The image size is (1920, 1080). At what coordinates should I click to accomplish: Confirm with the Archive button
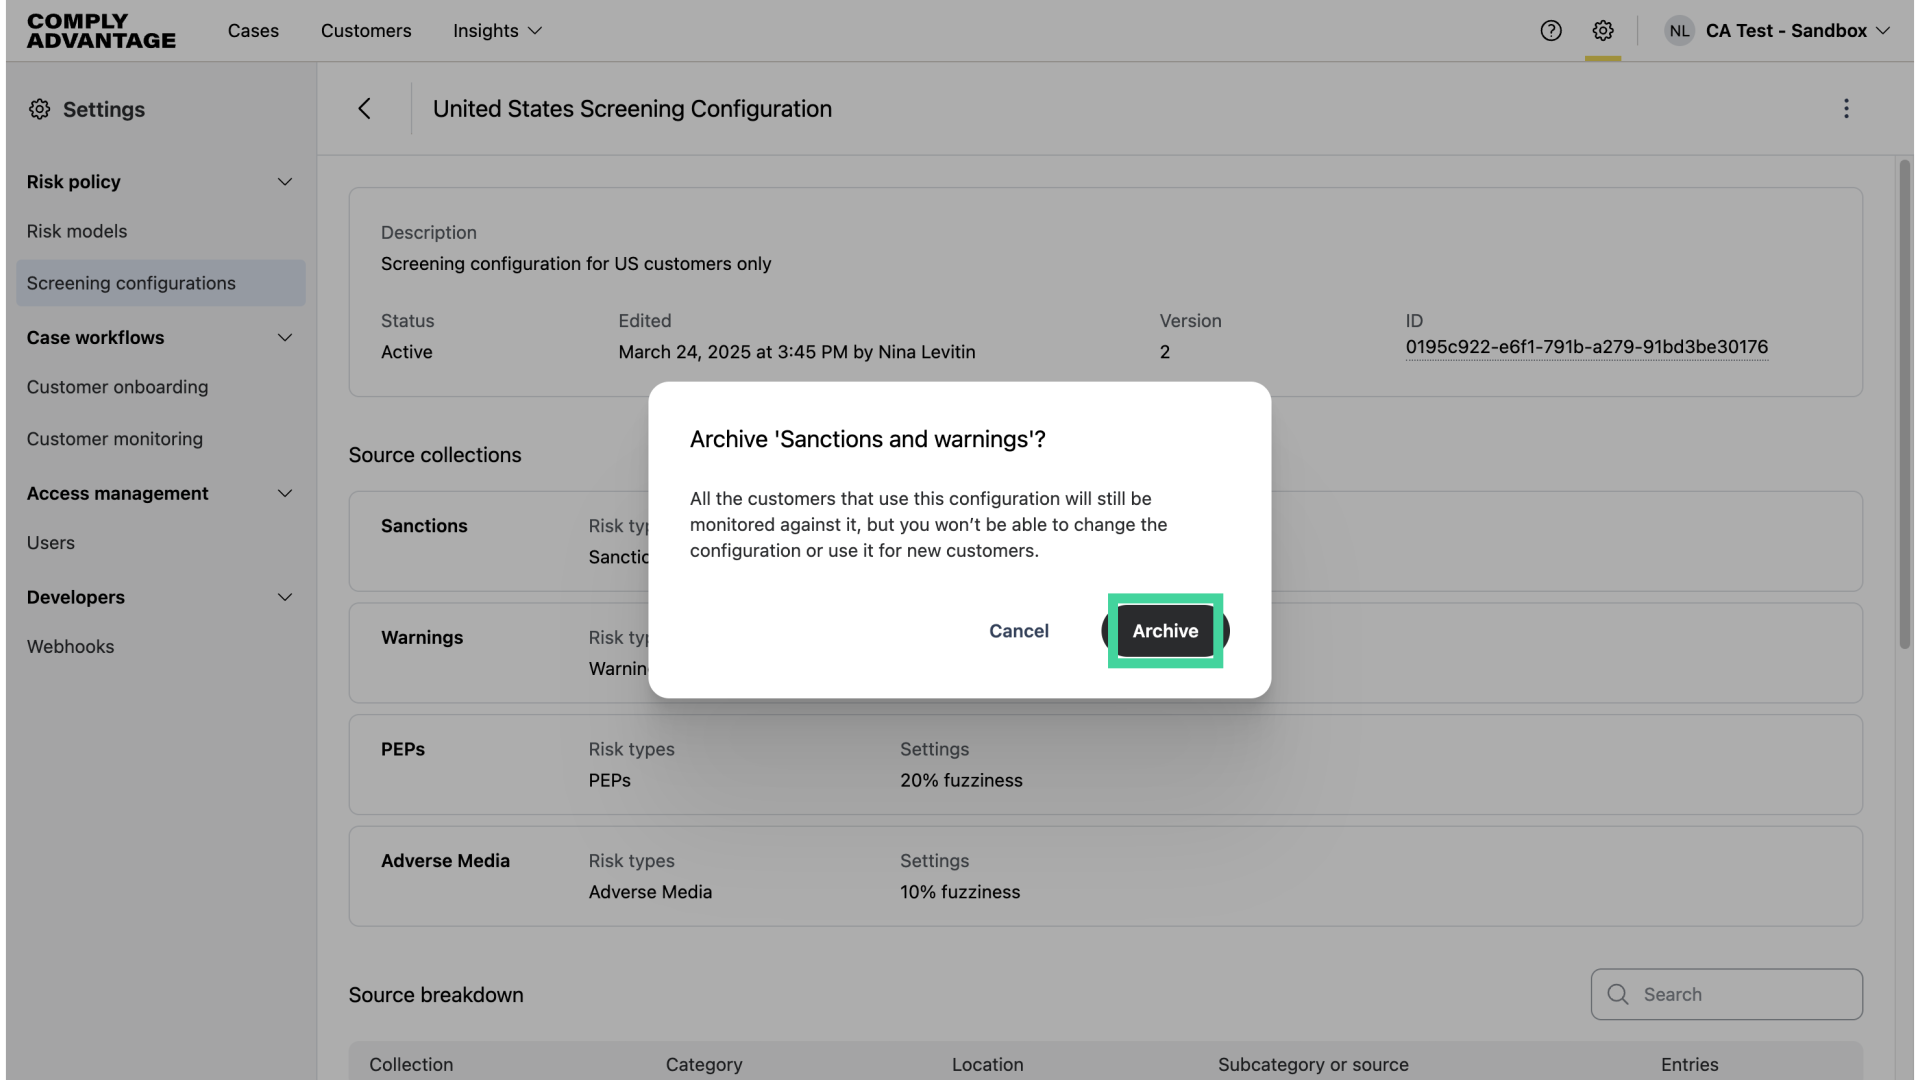point(1165,631)
